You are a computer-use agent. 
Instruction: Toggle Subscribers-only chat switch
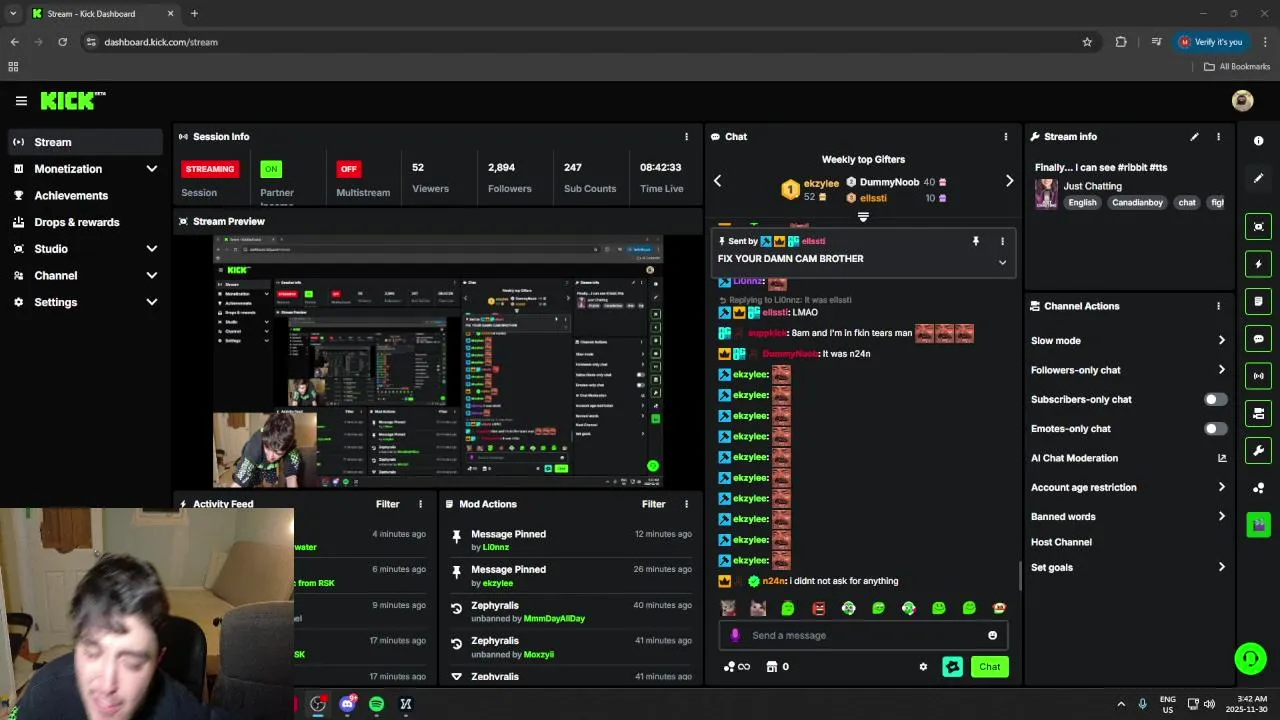[1215, 399]
